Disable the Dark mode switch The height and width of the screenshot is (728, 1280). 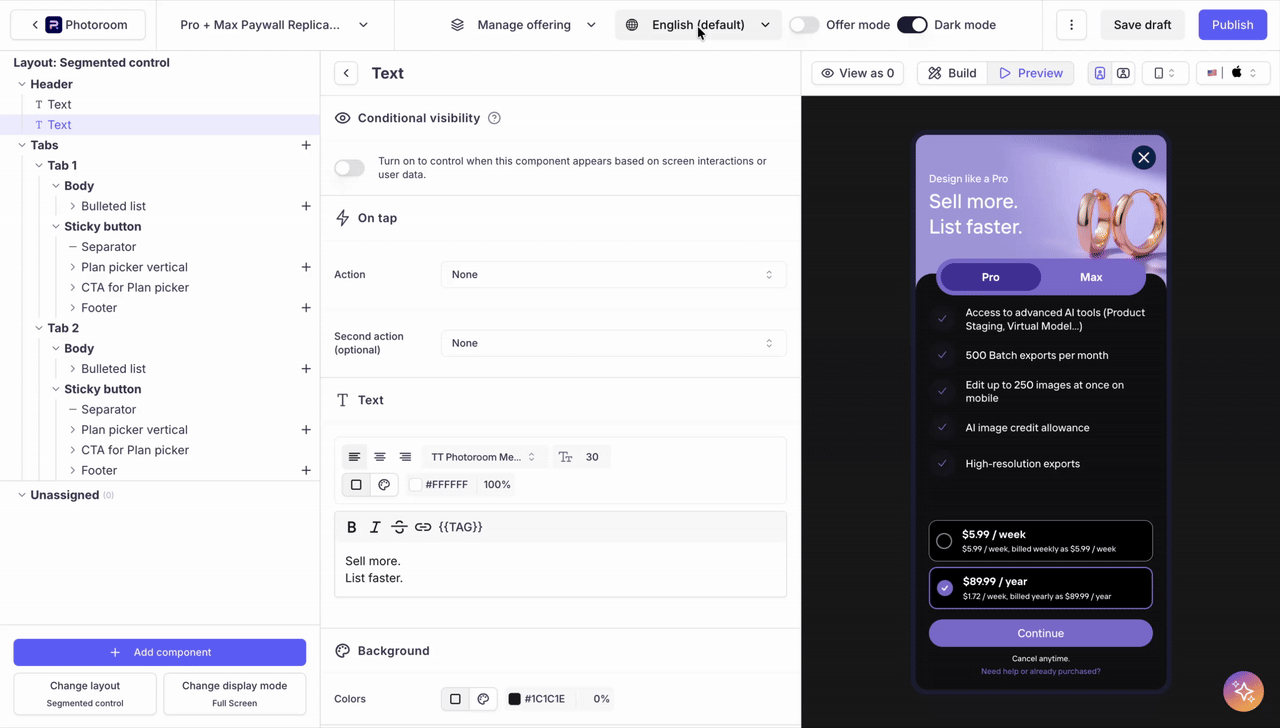pos(912,25)
